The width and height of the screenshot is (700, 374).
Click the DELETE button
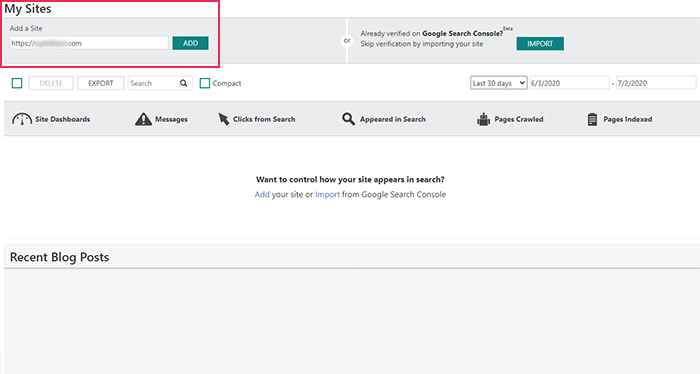(51, 83)
